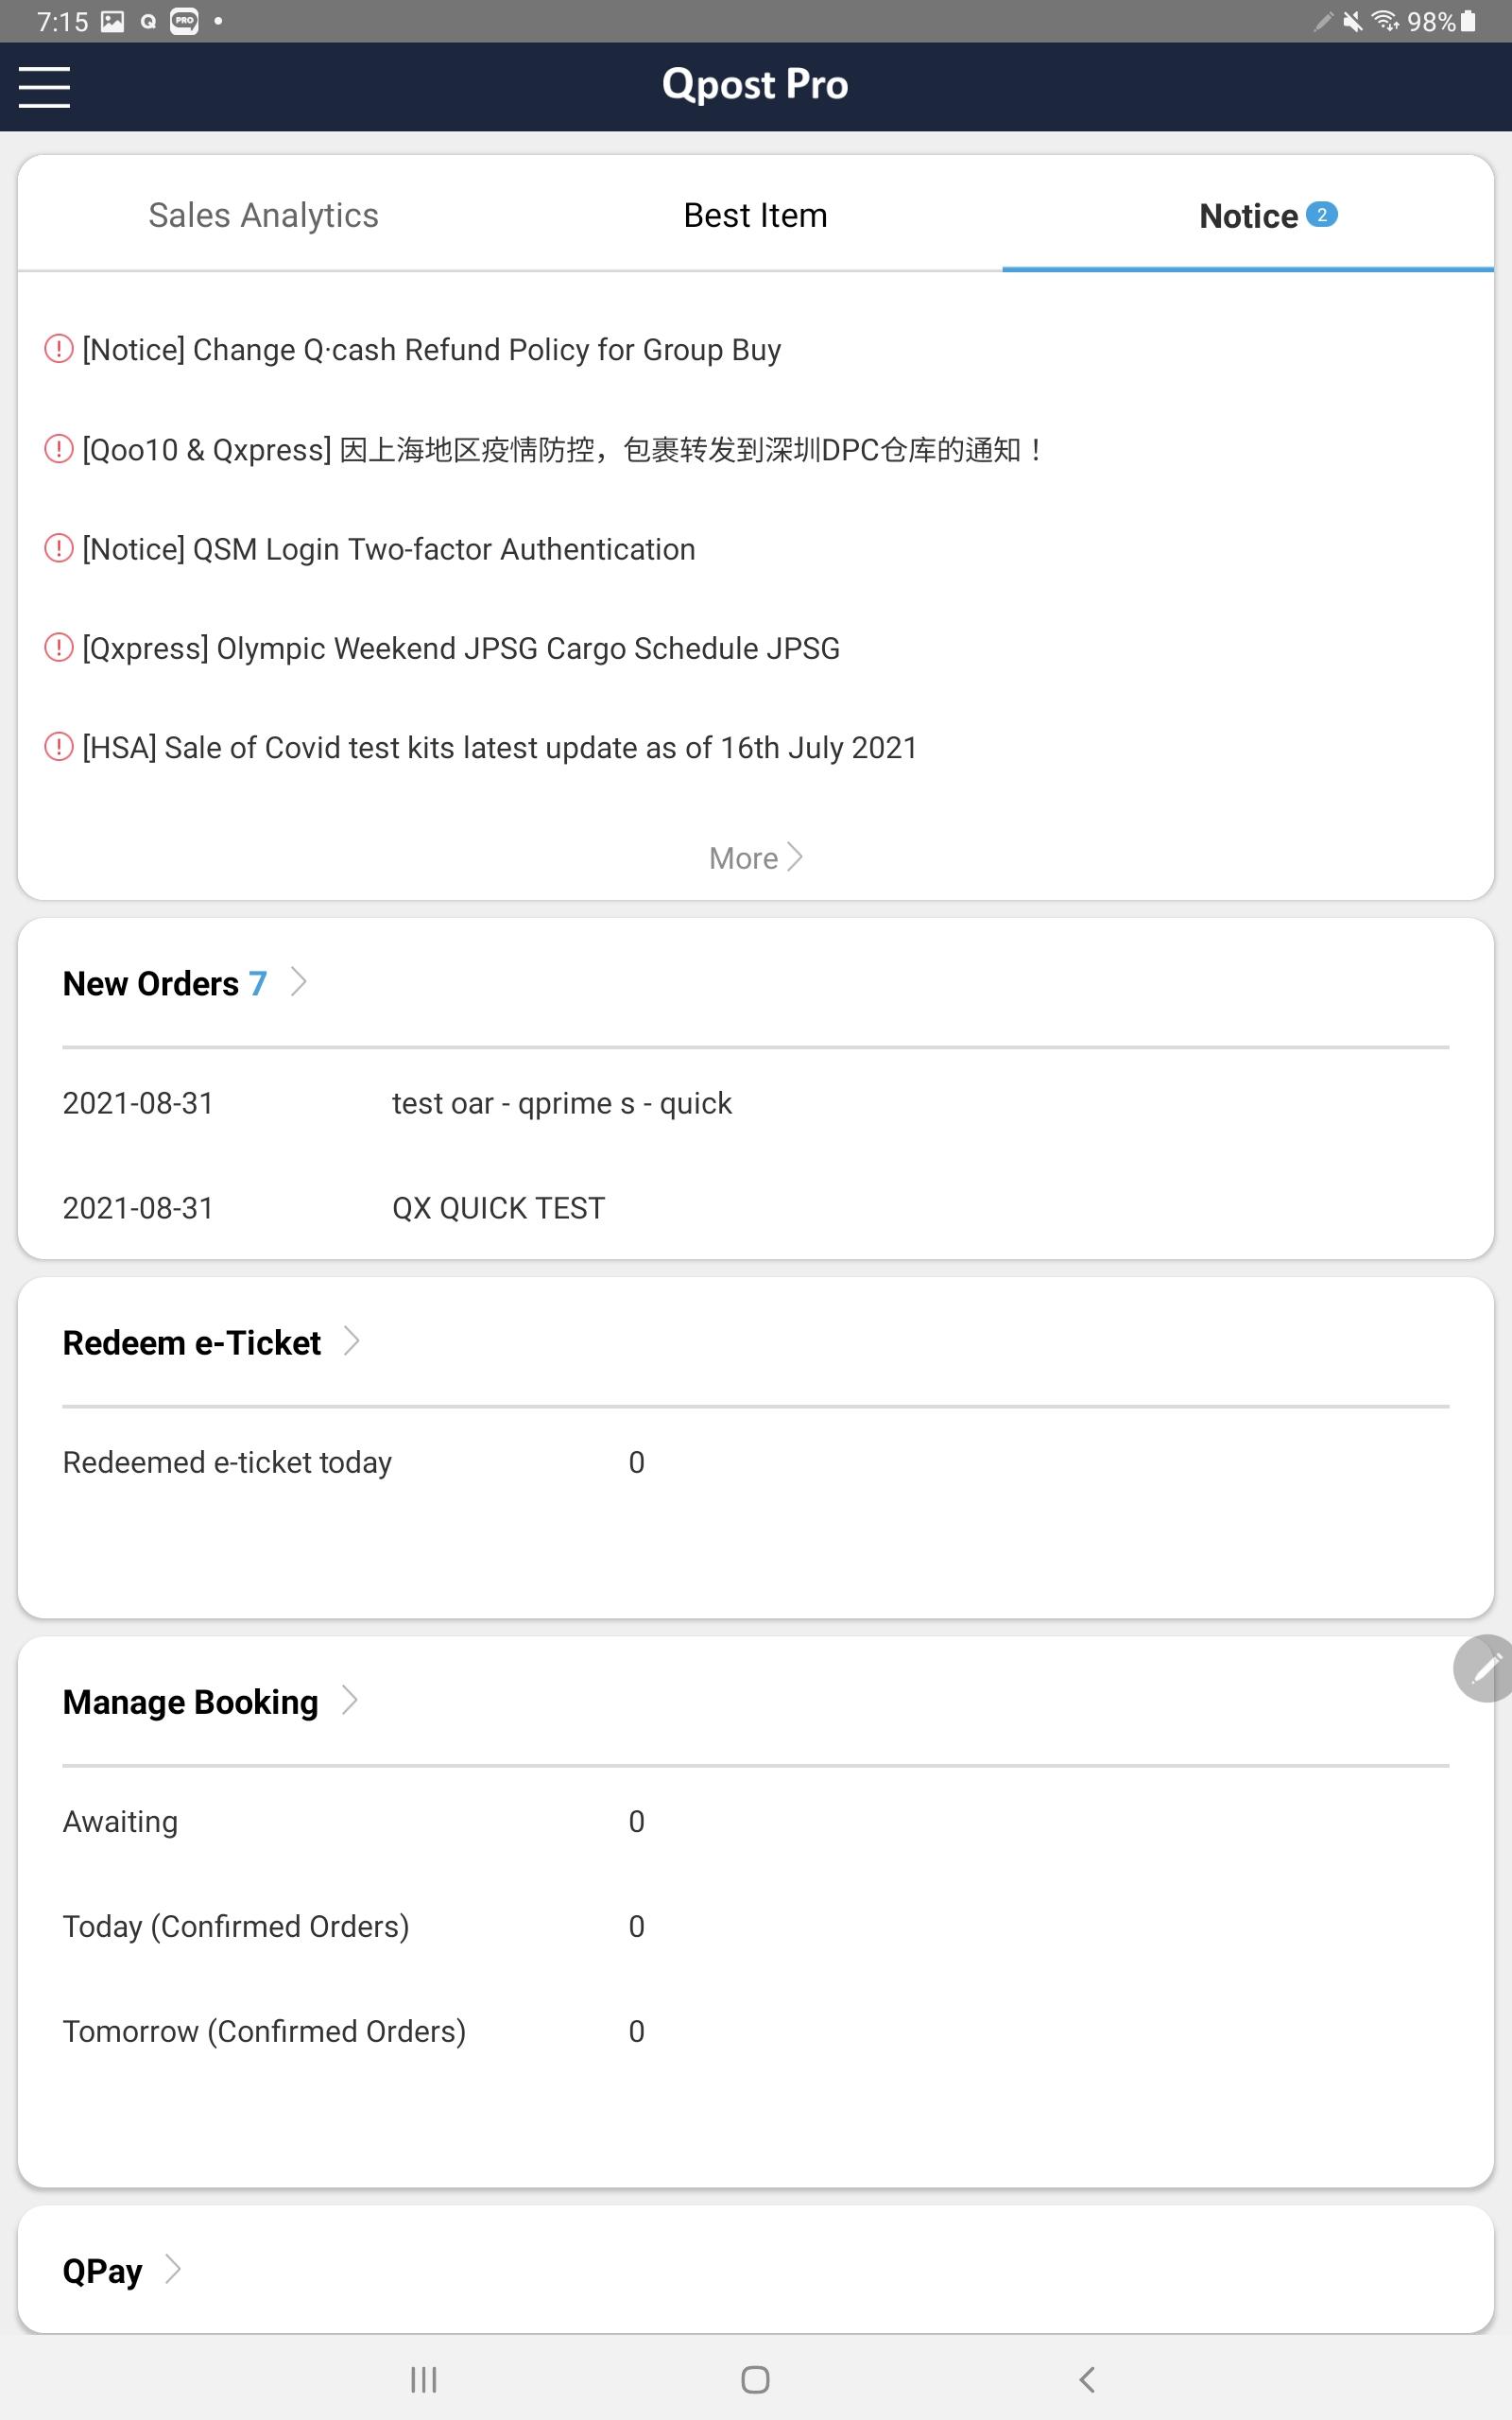Expand New Orders with its chevron
The image size is (1512, 2420).
click(298, 982)
